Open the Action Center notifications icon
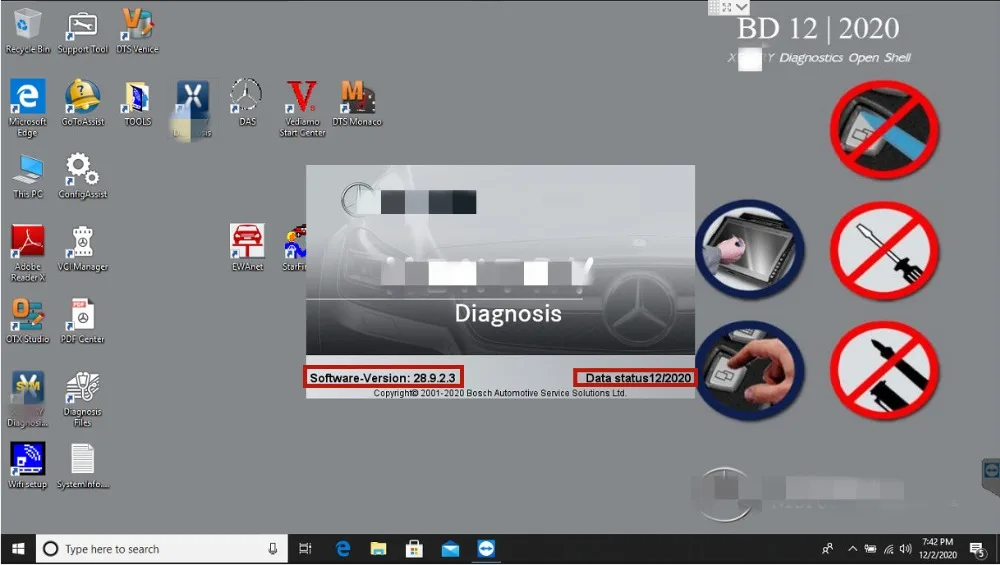 977,549
